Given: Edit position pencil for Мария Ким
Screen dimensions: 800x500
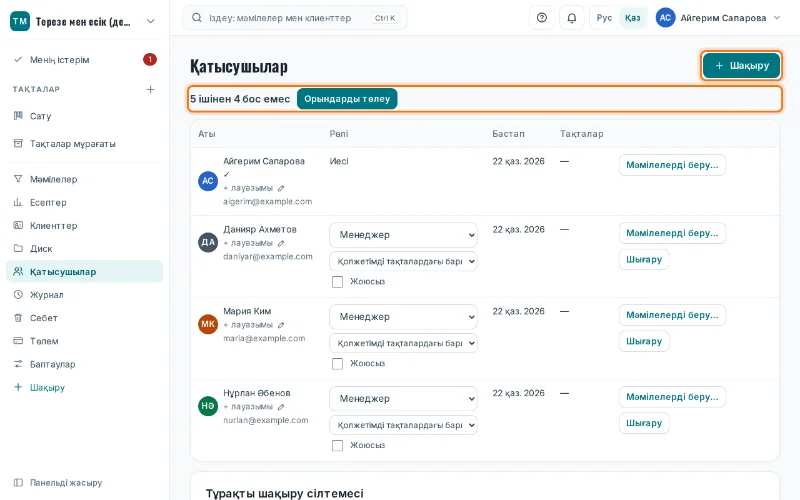Looking at the screenshot, I should point(281,325).
